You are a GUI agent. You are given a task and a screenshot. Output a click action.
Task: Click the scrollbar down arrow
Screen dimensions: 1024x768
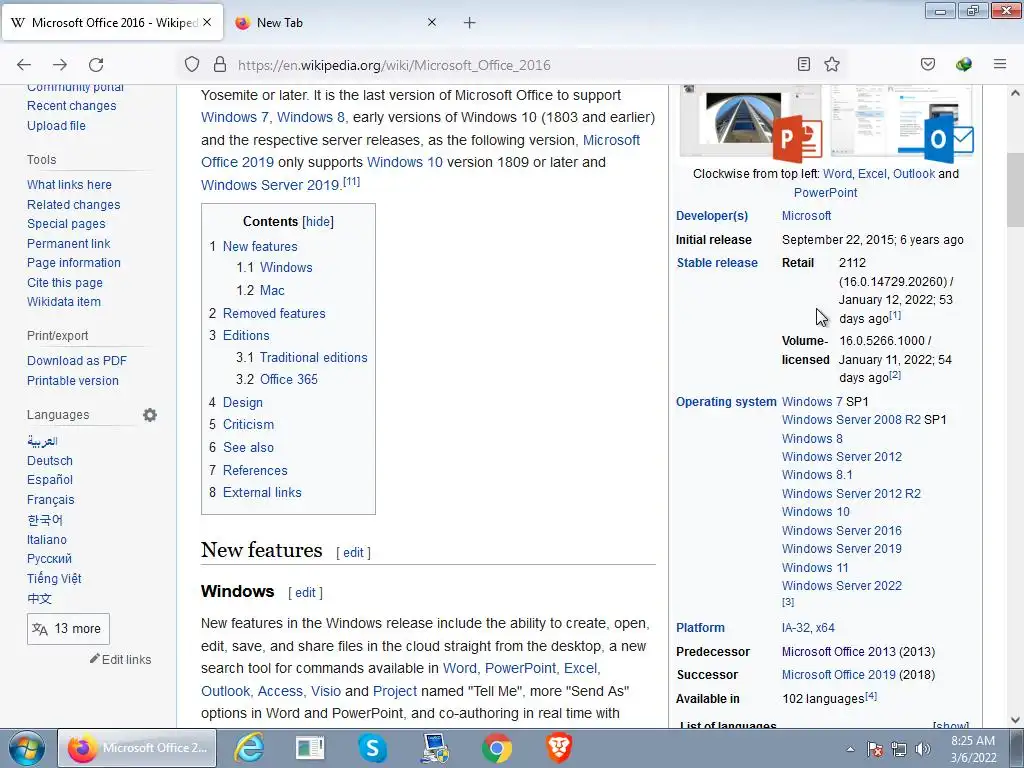click(x=1015, y=720)
